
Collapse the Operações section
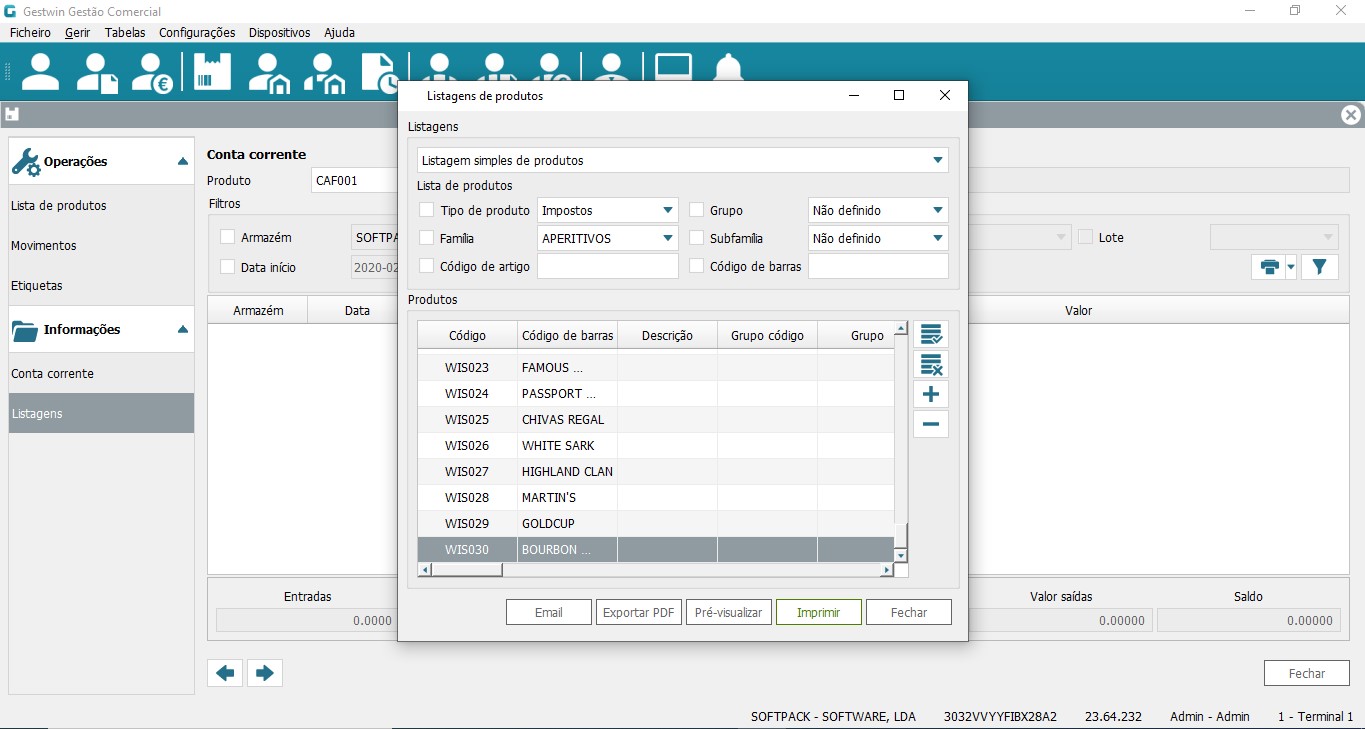[182, 162]
